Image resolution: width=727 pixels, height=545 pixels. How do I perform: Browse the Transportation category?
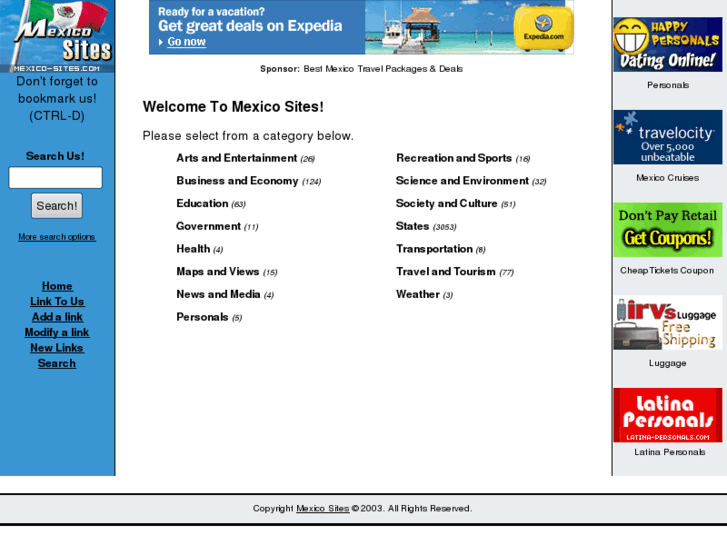coord(434,249)
